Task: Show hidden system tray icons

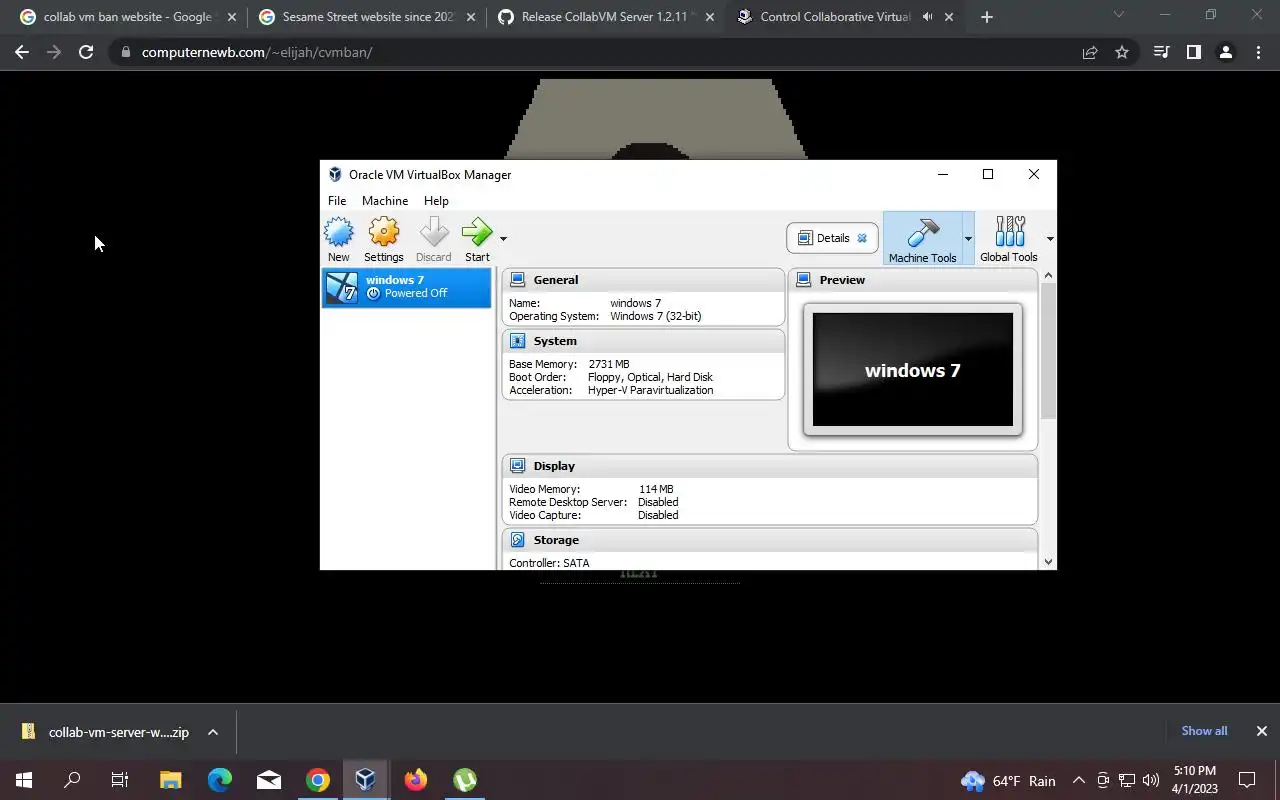Action: pos(1078,781)
